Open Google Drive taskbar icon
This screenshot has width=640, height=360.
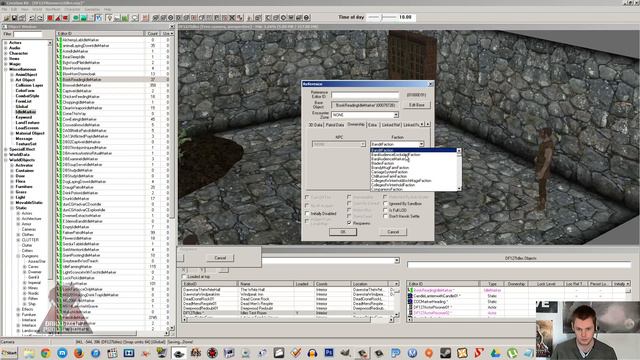[x=495, y=353]
